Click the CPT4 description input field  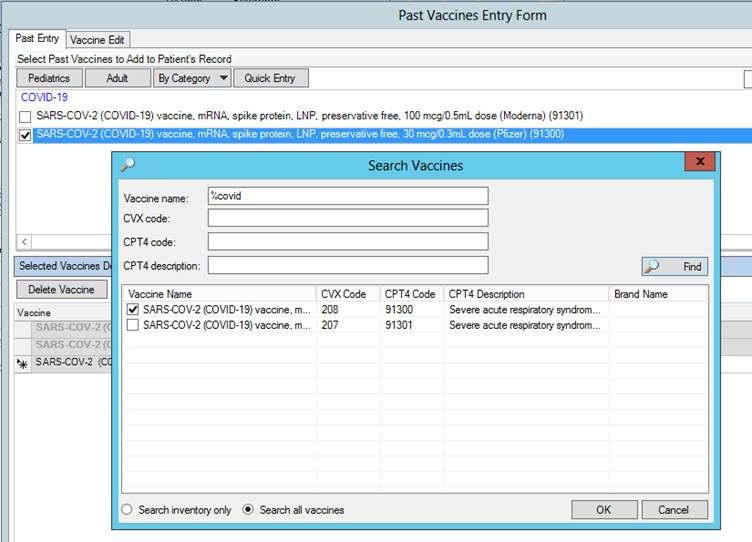[348, 265]
